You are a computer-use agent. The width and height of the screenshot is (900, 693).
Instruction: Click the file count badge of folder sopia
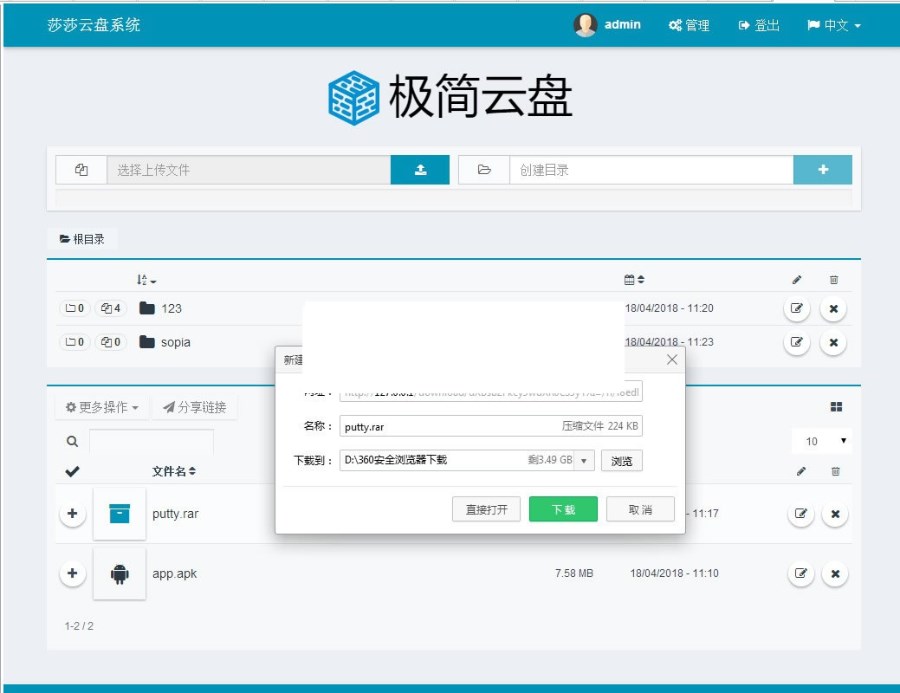110,342
